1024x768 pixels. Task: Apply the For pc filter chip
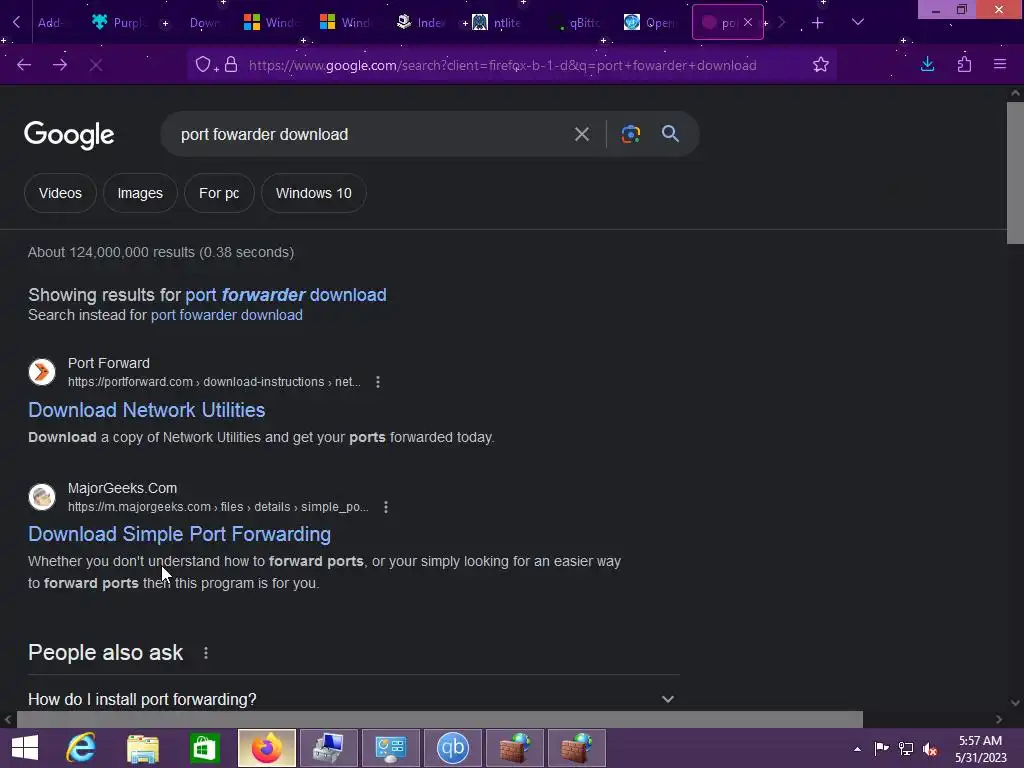(219, 193)
